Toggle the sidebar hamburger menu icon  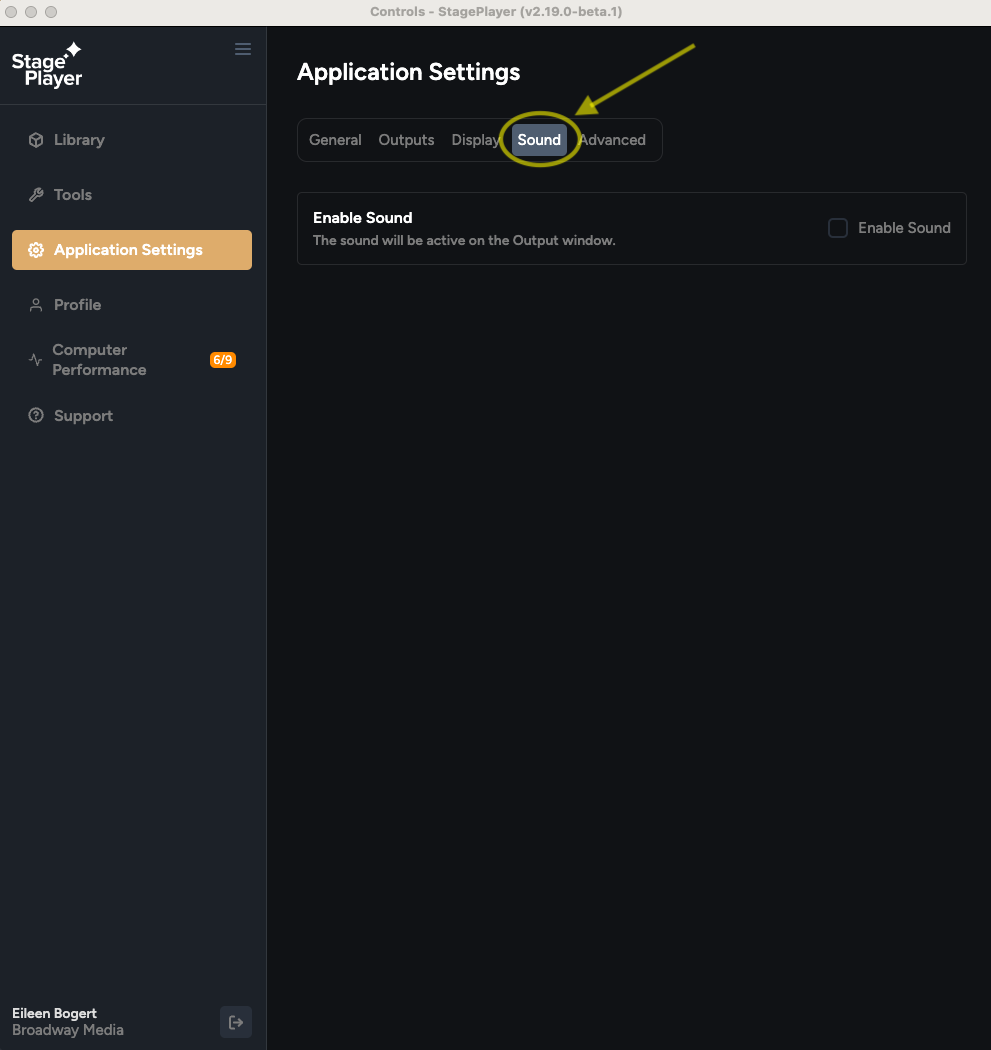(x=243, y=49)
